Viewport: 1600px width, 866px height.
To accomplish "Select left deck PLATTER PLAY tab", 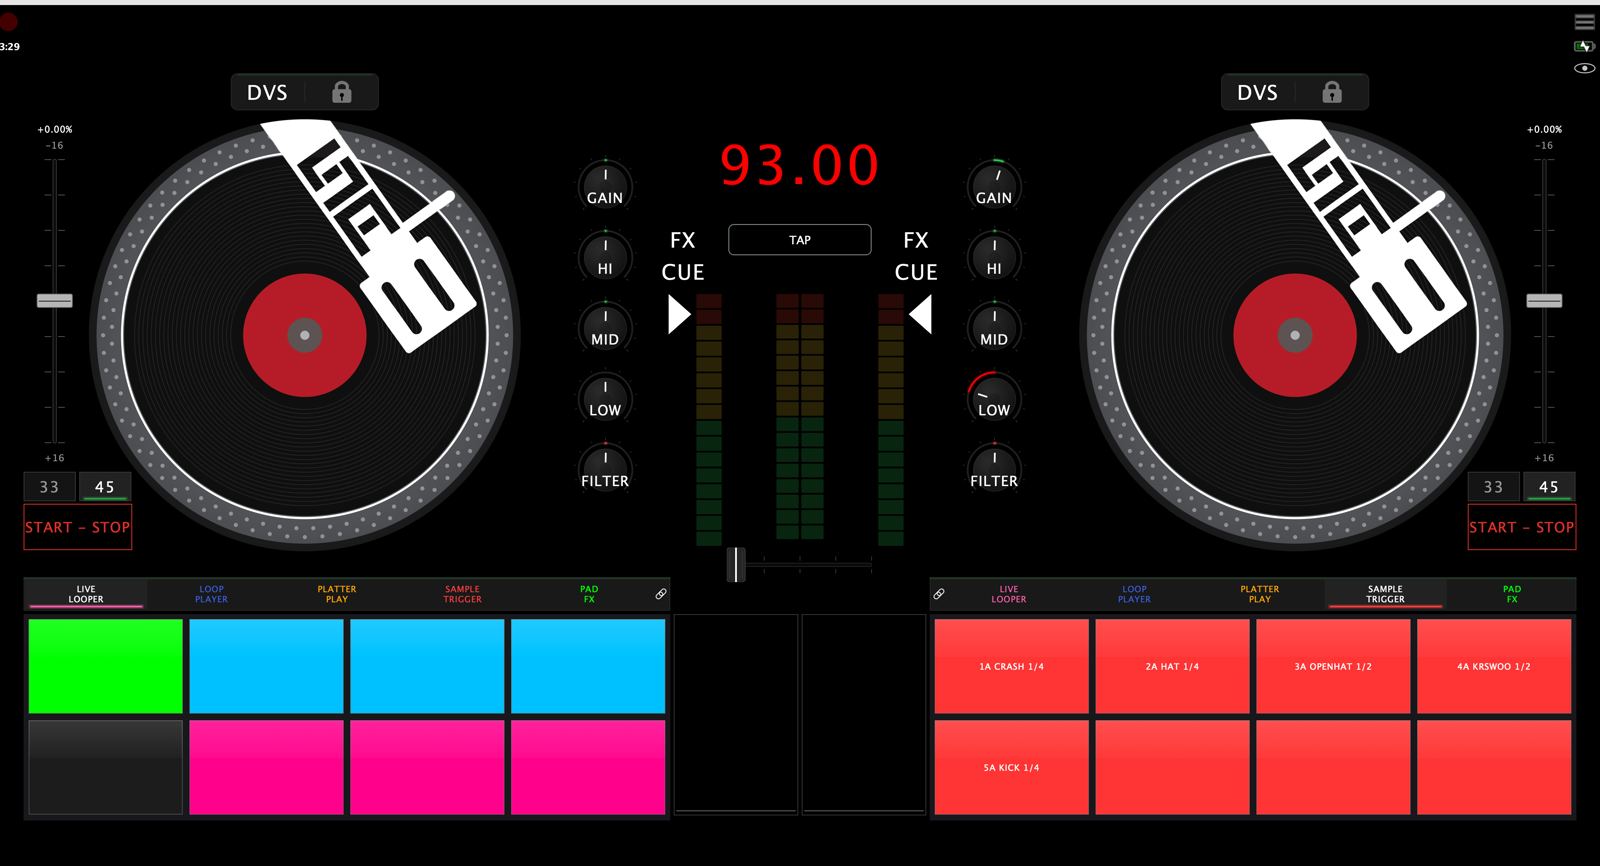I will click(337, 594).
